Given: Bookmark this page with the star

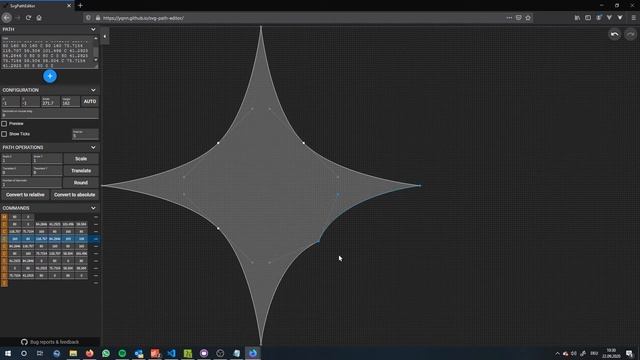Looking at the screenshot, I should (528, 18).
